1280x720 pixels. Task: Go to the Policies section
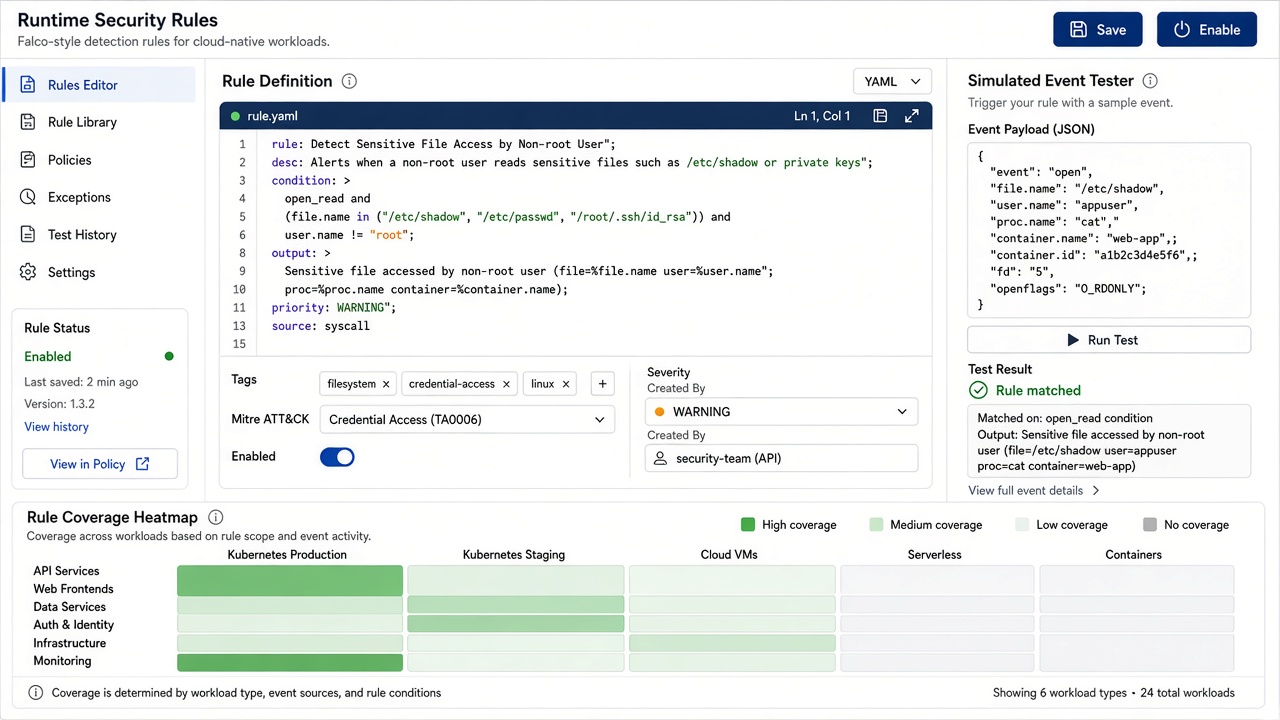99,160
